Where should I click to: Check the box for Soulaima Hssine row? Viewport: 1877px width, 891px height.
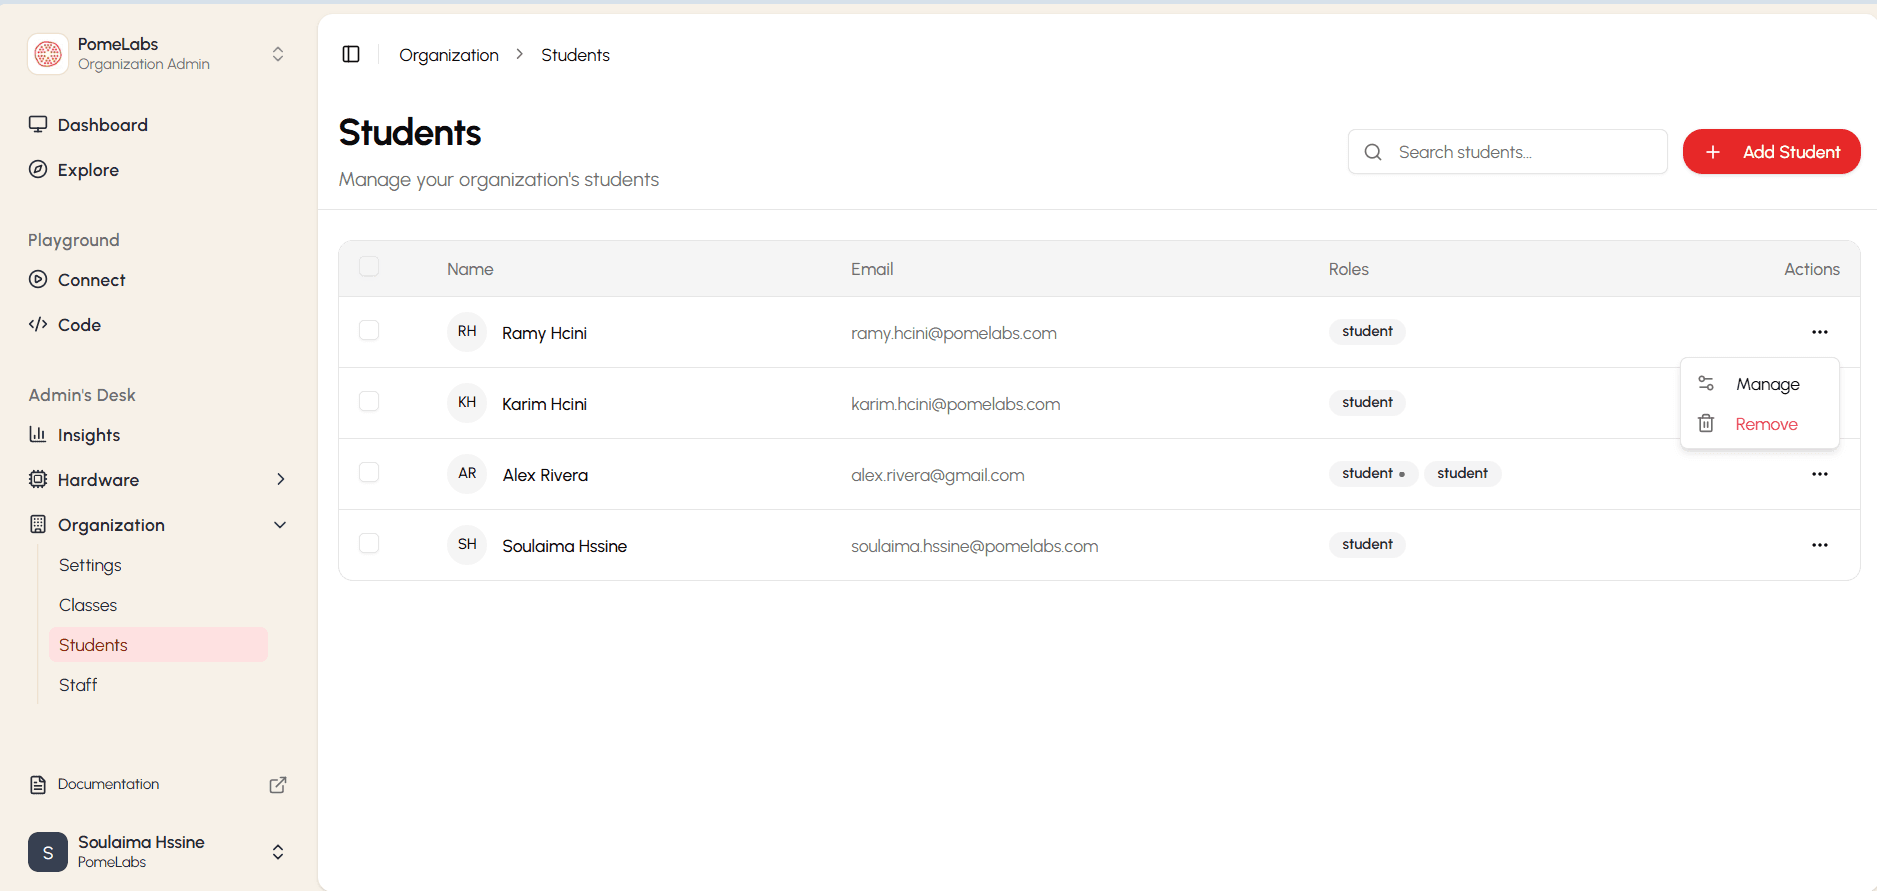click(369, 543)
